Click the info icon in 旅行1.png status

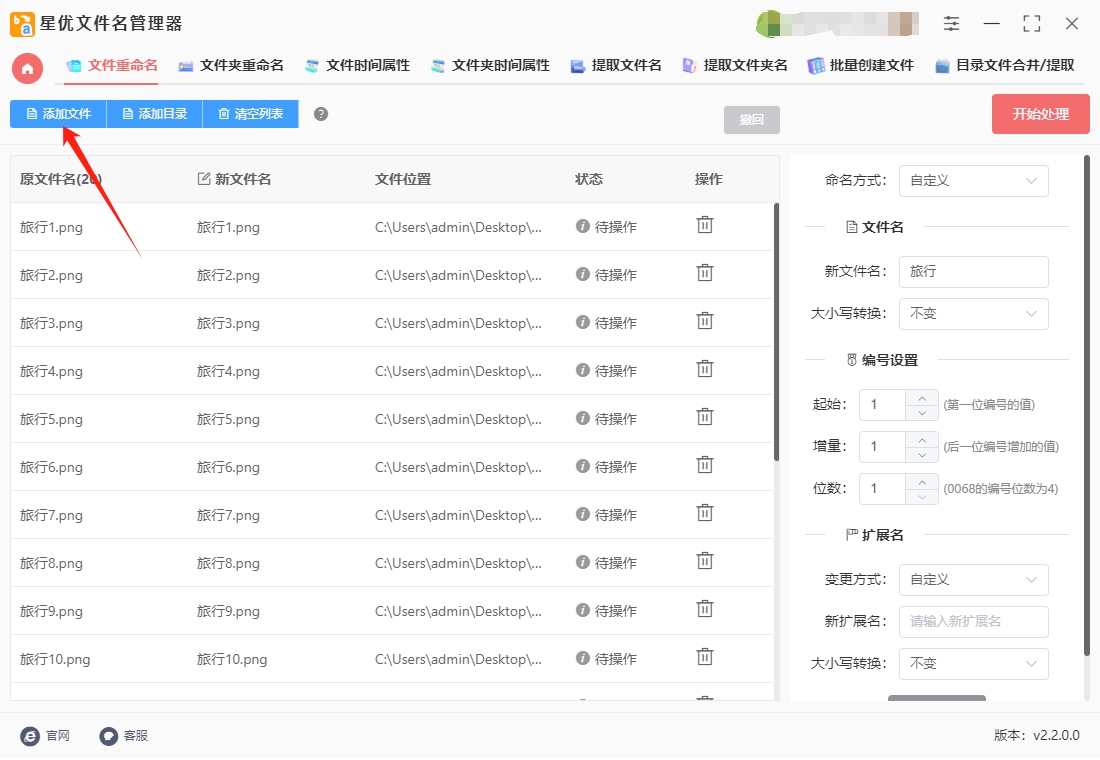[x=582, y=226]
